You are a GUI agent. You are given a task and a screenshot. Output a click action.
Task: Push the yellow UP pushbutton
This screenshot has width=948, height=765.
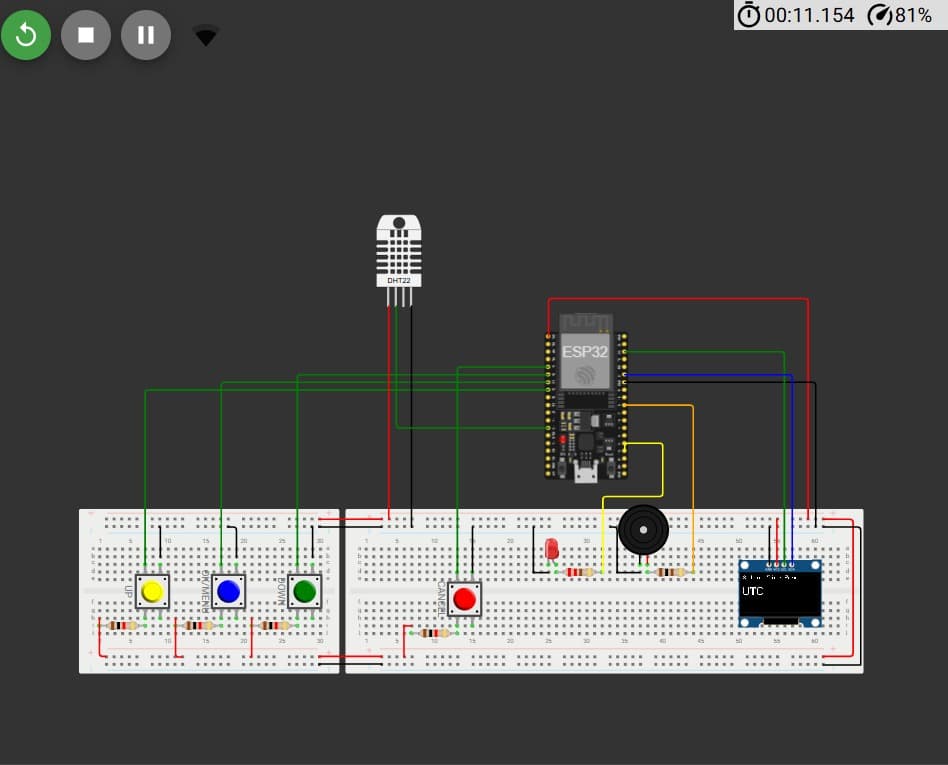[152, 591]
